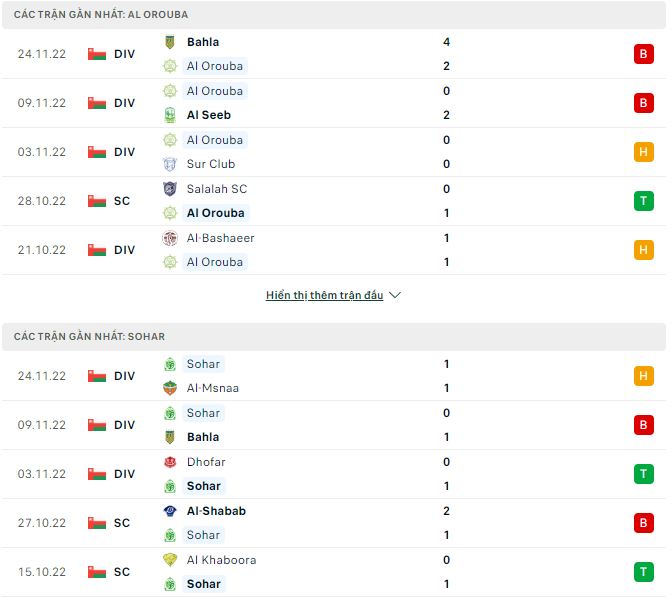The height and width of the screenshot is (599, 672).
Task: Expand more matches via 'Hiển thị thêm trận đấu'
Action: click(325, 296)
